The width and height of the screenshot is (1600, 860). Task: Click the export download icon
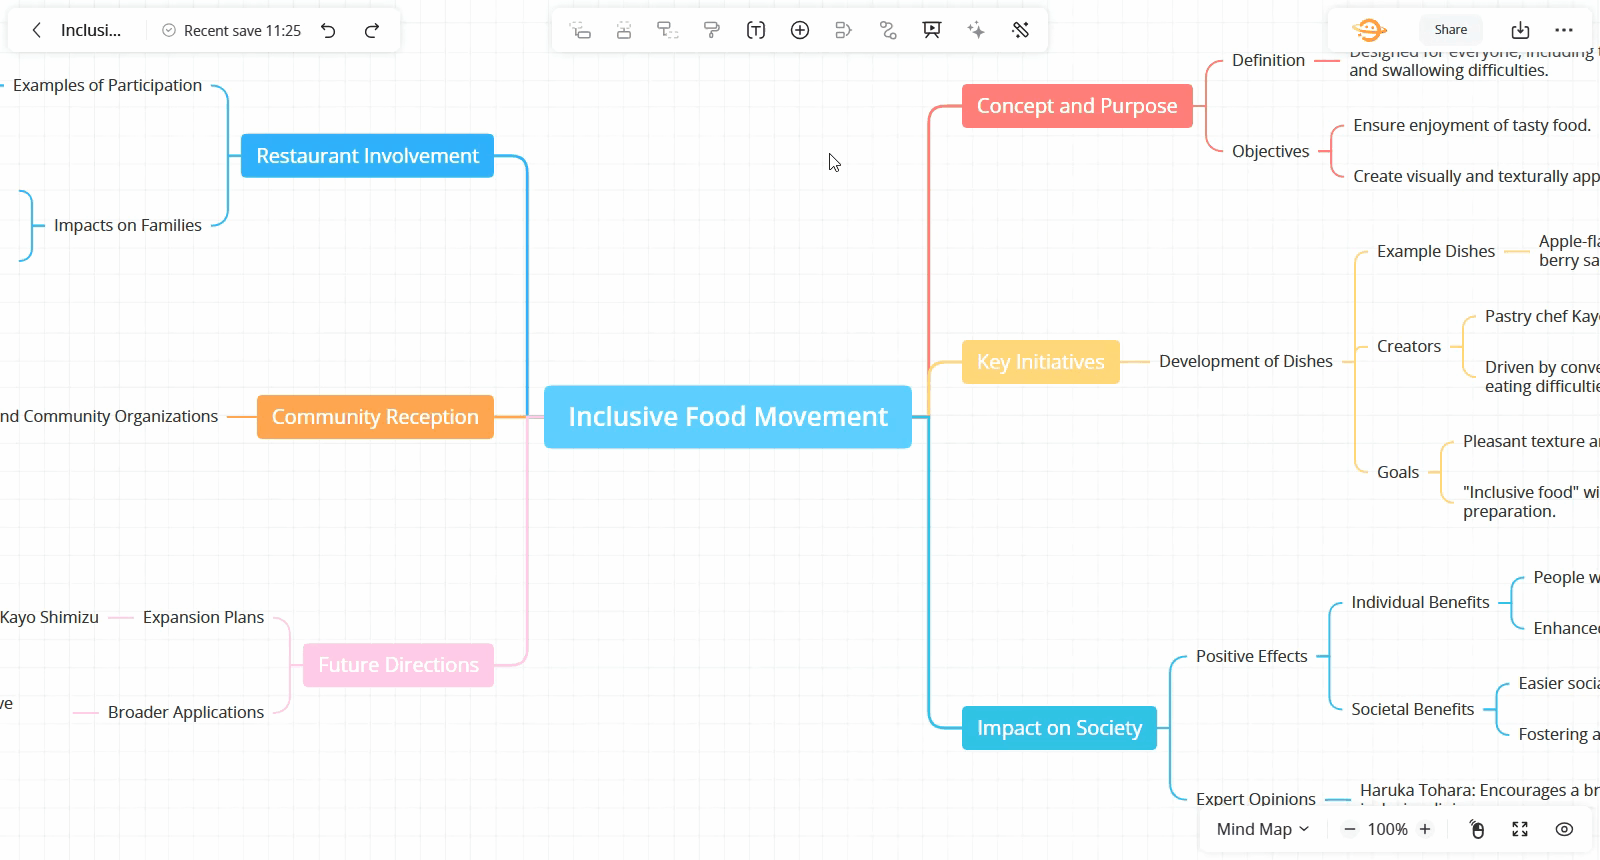[1520, 30]
